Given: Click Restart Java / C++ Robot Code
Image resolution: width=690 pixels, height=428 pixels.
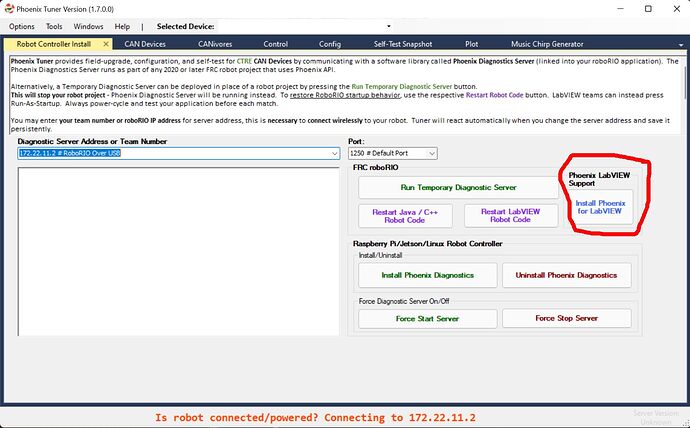Looking at the screenshot, I should 405,216.
